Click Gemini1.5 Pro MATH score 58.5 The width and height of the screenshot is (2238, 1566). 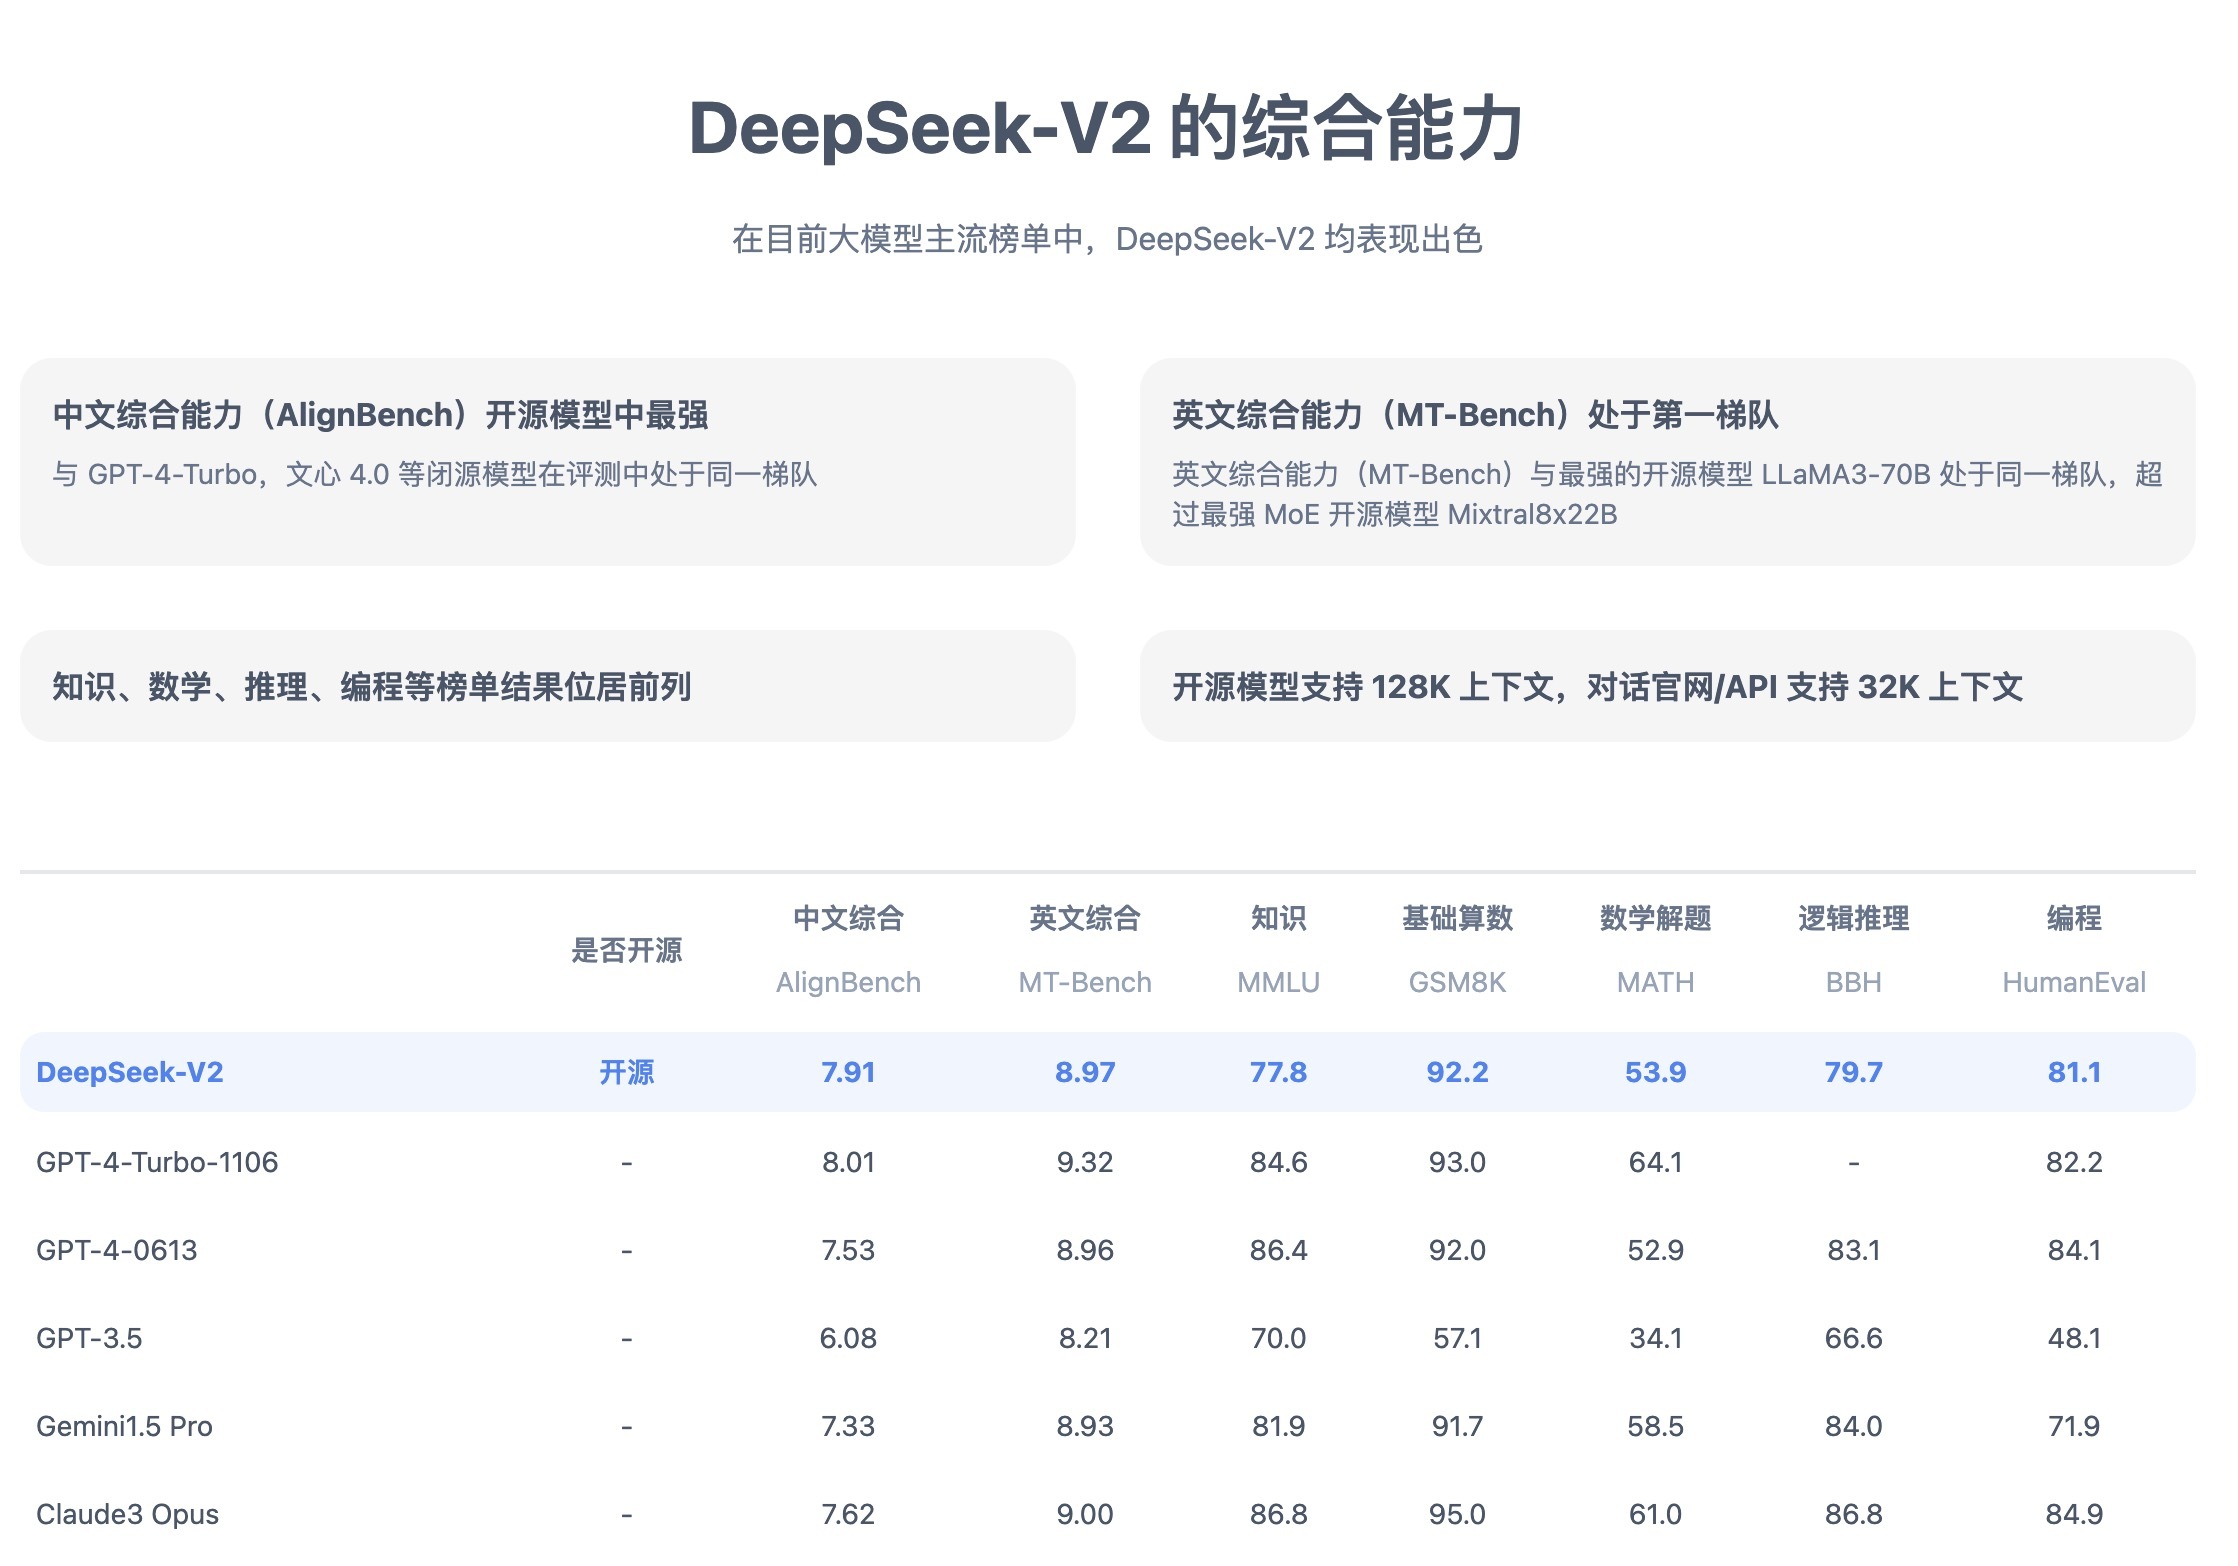click(x=1655, y=1426)
